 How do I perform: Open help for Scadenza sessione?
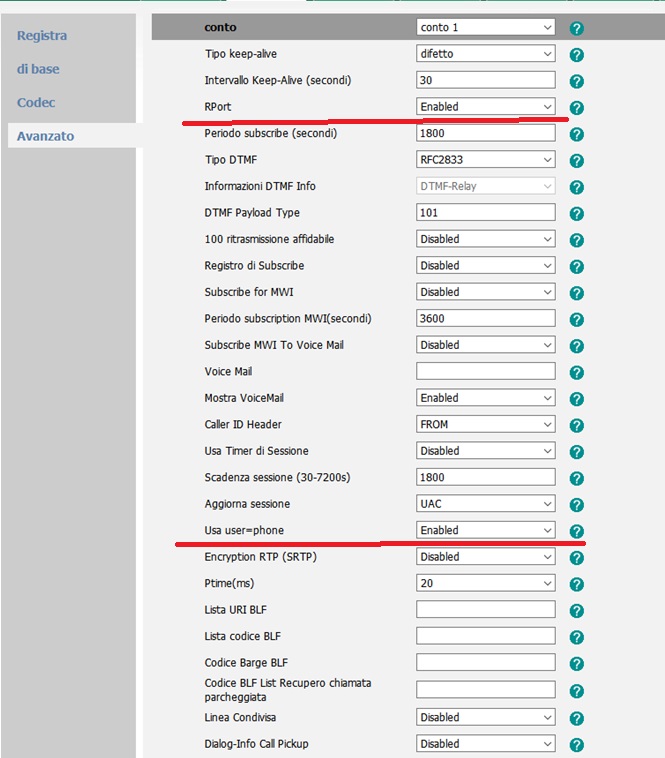click(x=576, y=479)
